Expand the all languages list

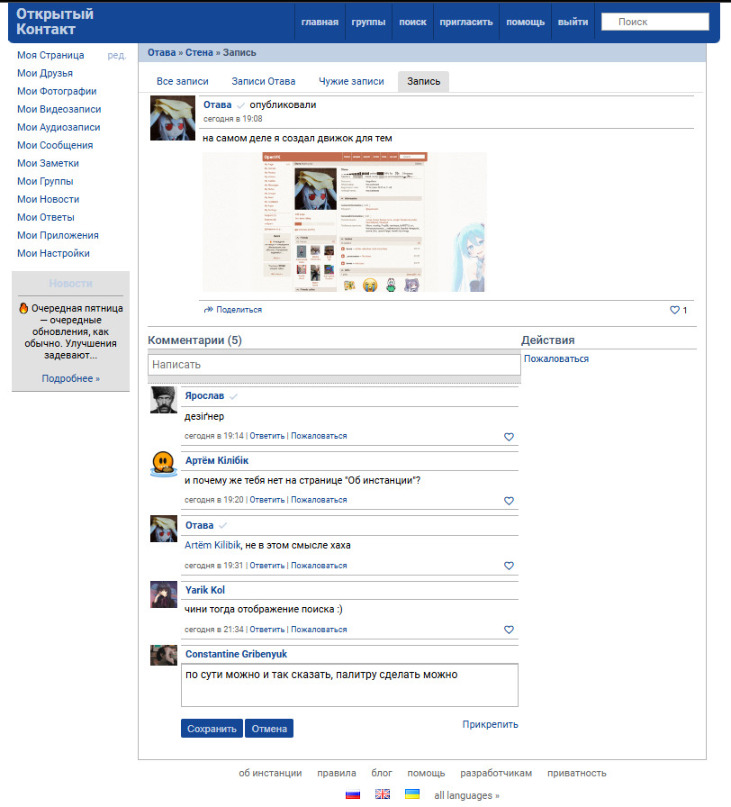(466, 795)
